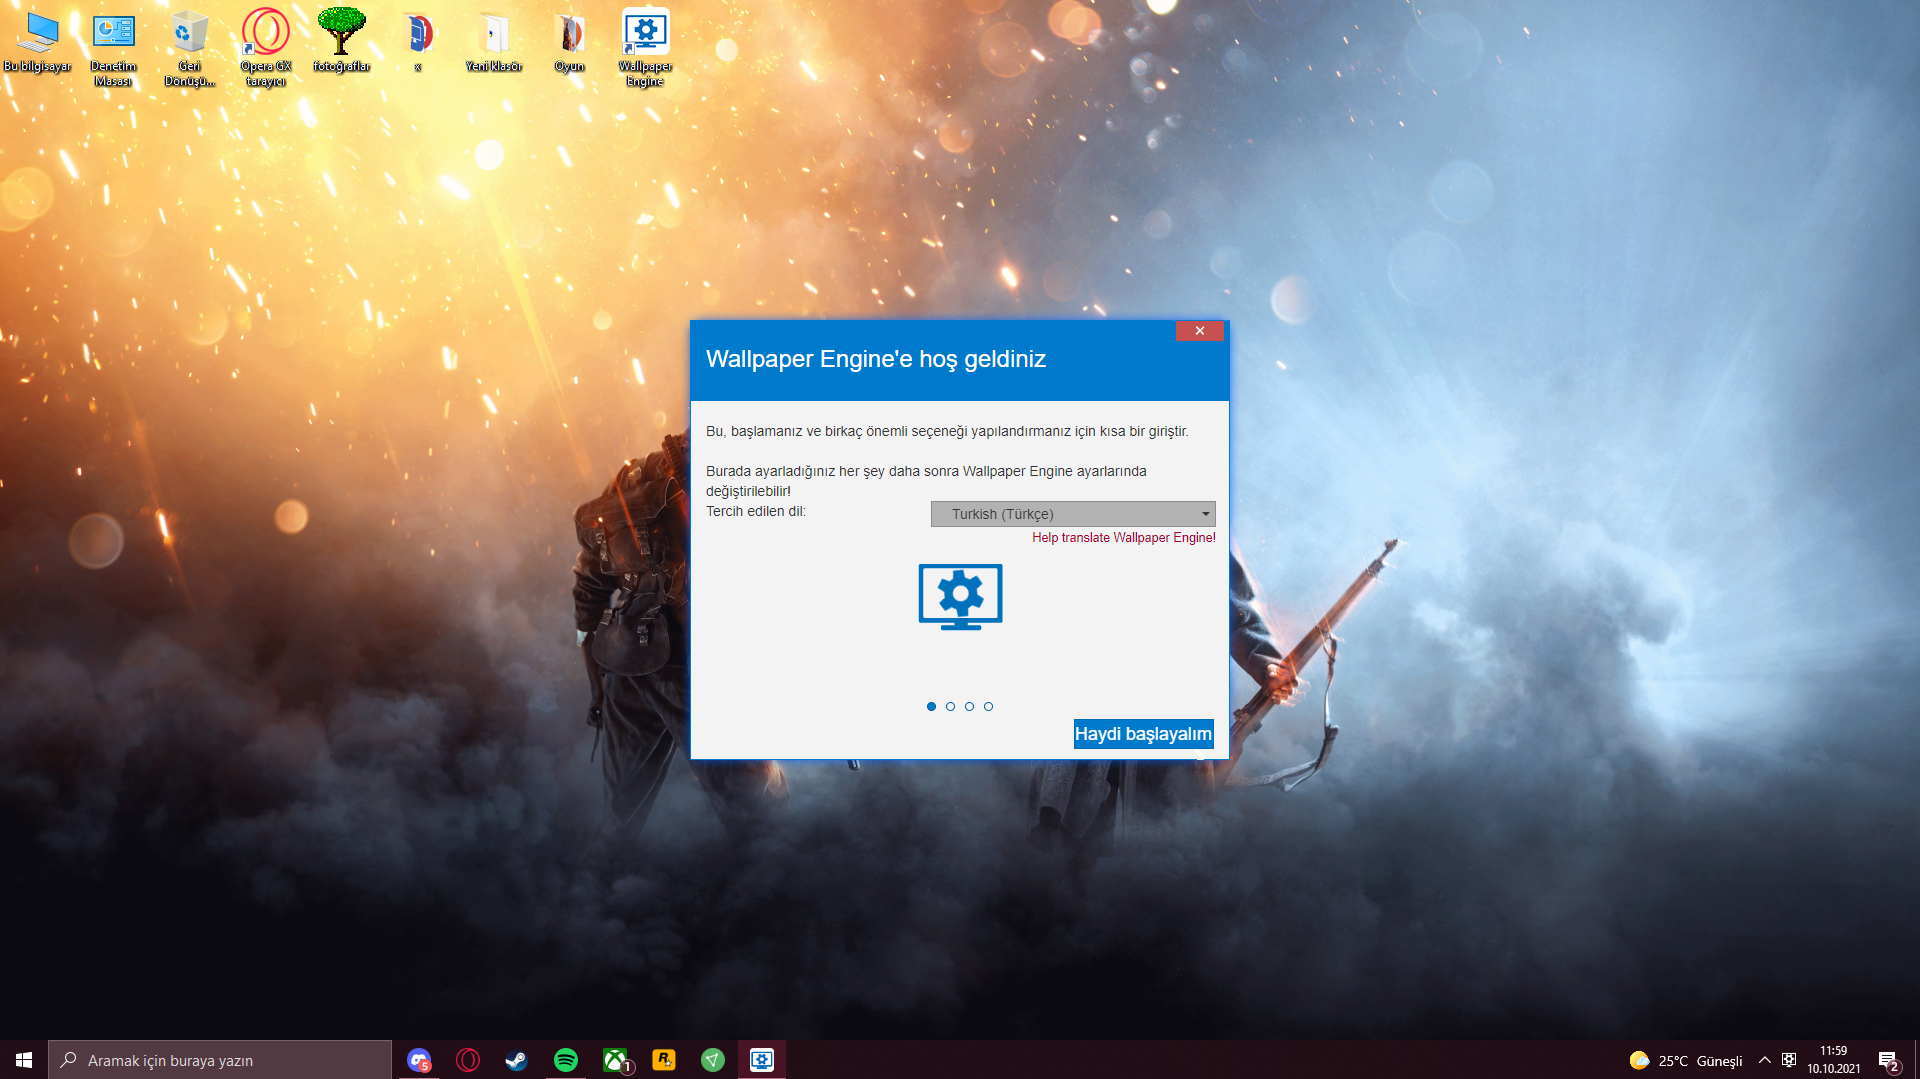Launch the Opera GX tarayıcı desktop shortcut
This screenshot has height=1079, width=1920.
click(x=266, y=48)
